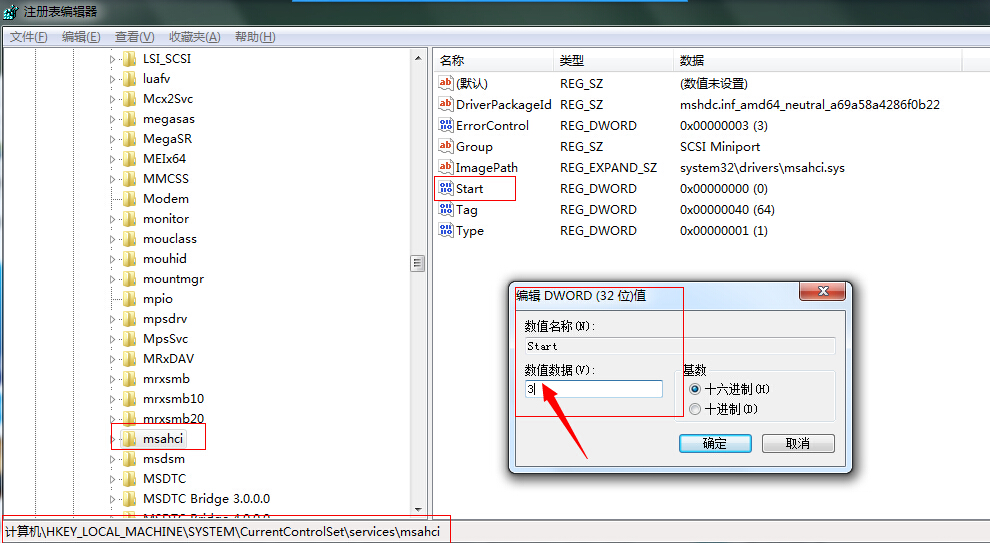Select the ErrorControl DWORD value icon
Image resolution: width=990 pixels, height=543 pixels.
tap(446, 126)
